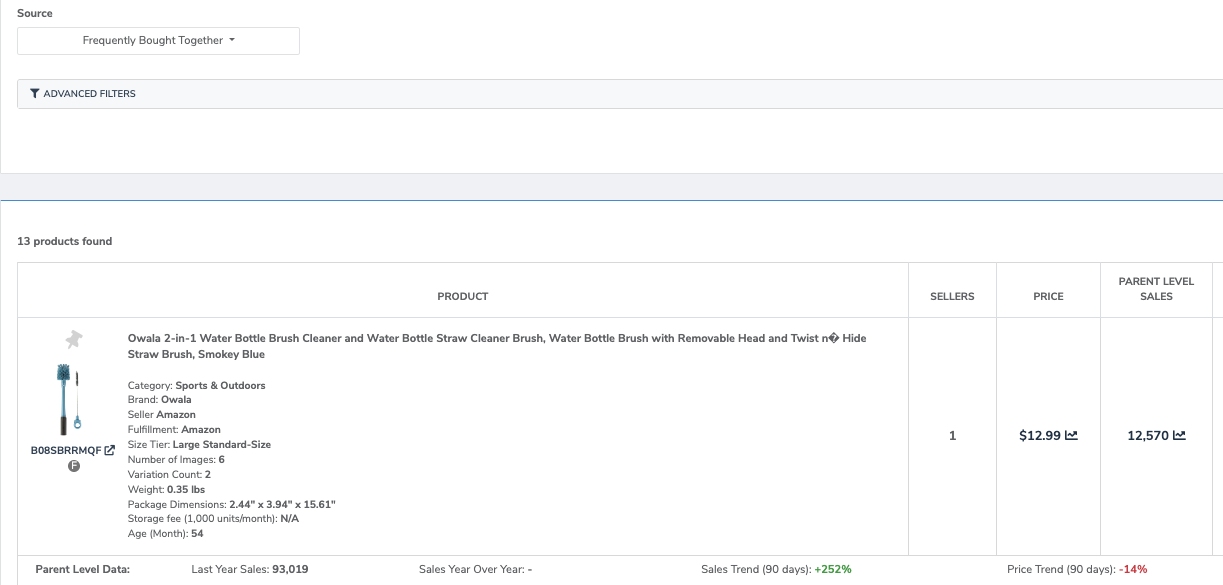Click the Age (Month): 54 line
This screenshot has width=1223, height=585.
click(x=166, y=533)
